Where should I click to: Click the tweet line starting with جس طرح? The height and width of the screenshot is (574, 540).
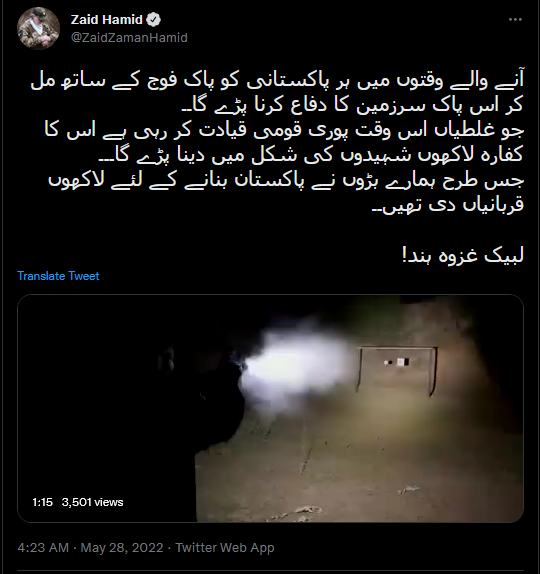(286, 180)
